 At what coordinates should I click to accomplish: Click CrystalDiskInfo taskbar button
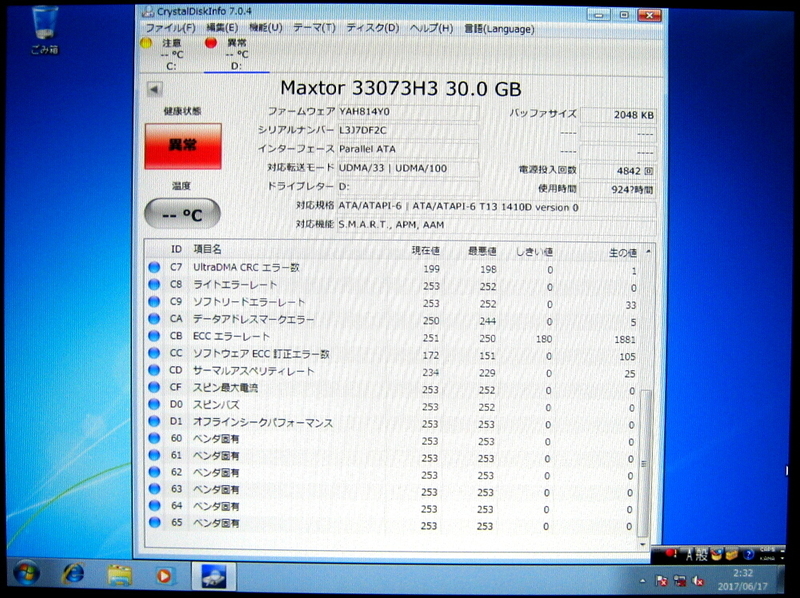pyautogui.click(x=214, y=577)
